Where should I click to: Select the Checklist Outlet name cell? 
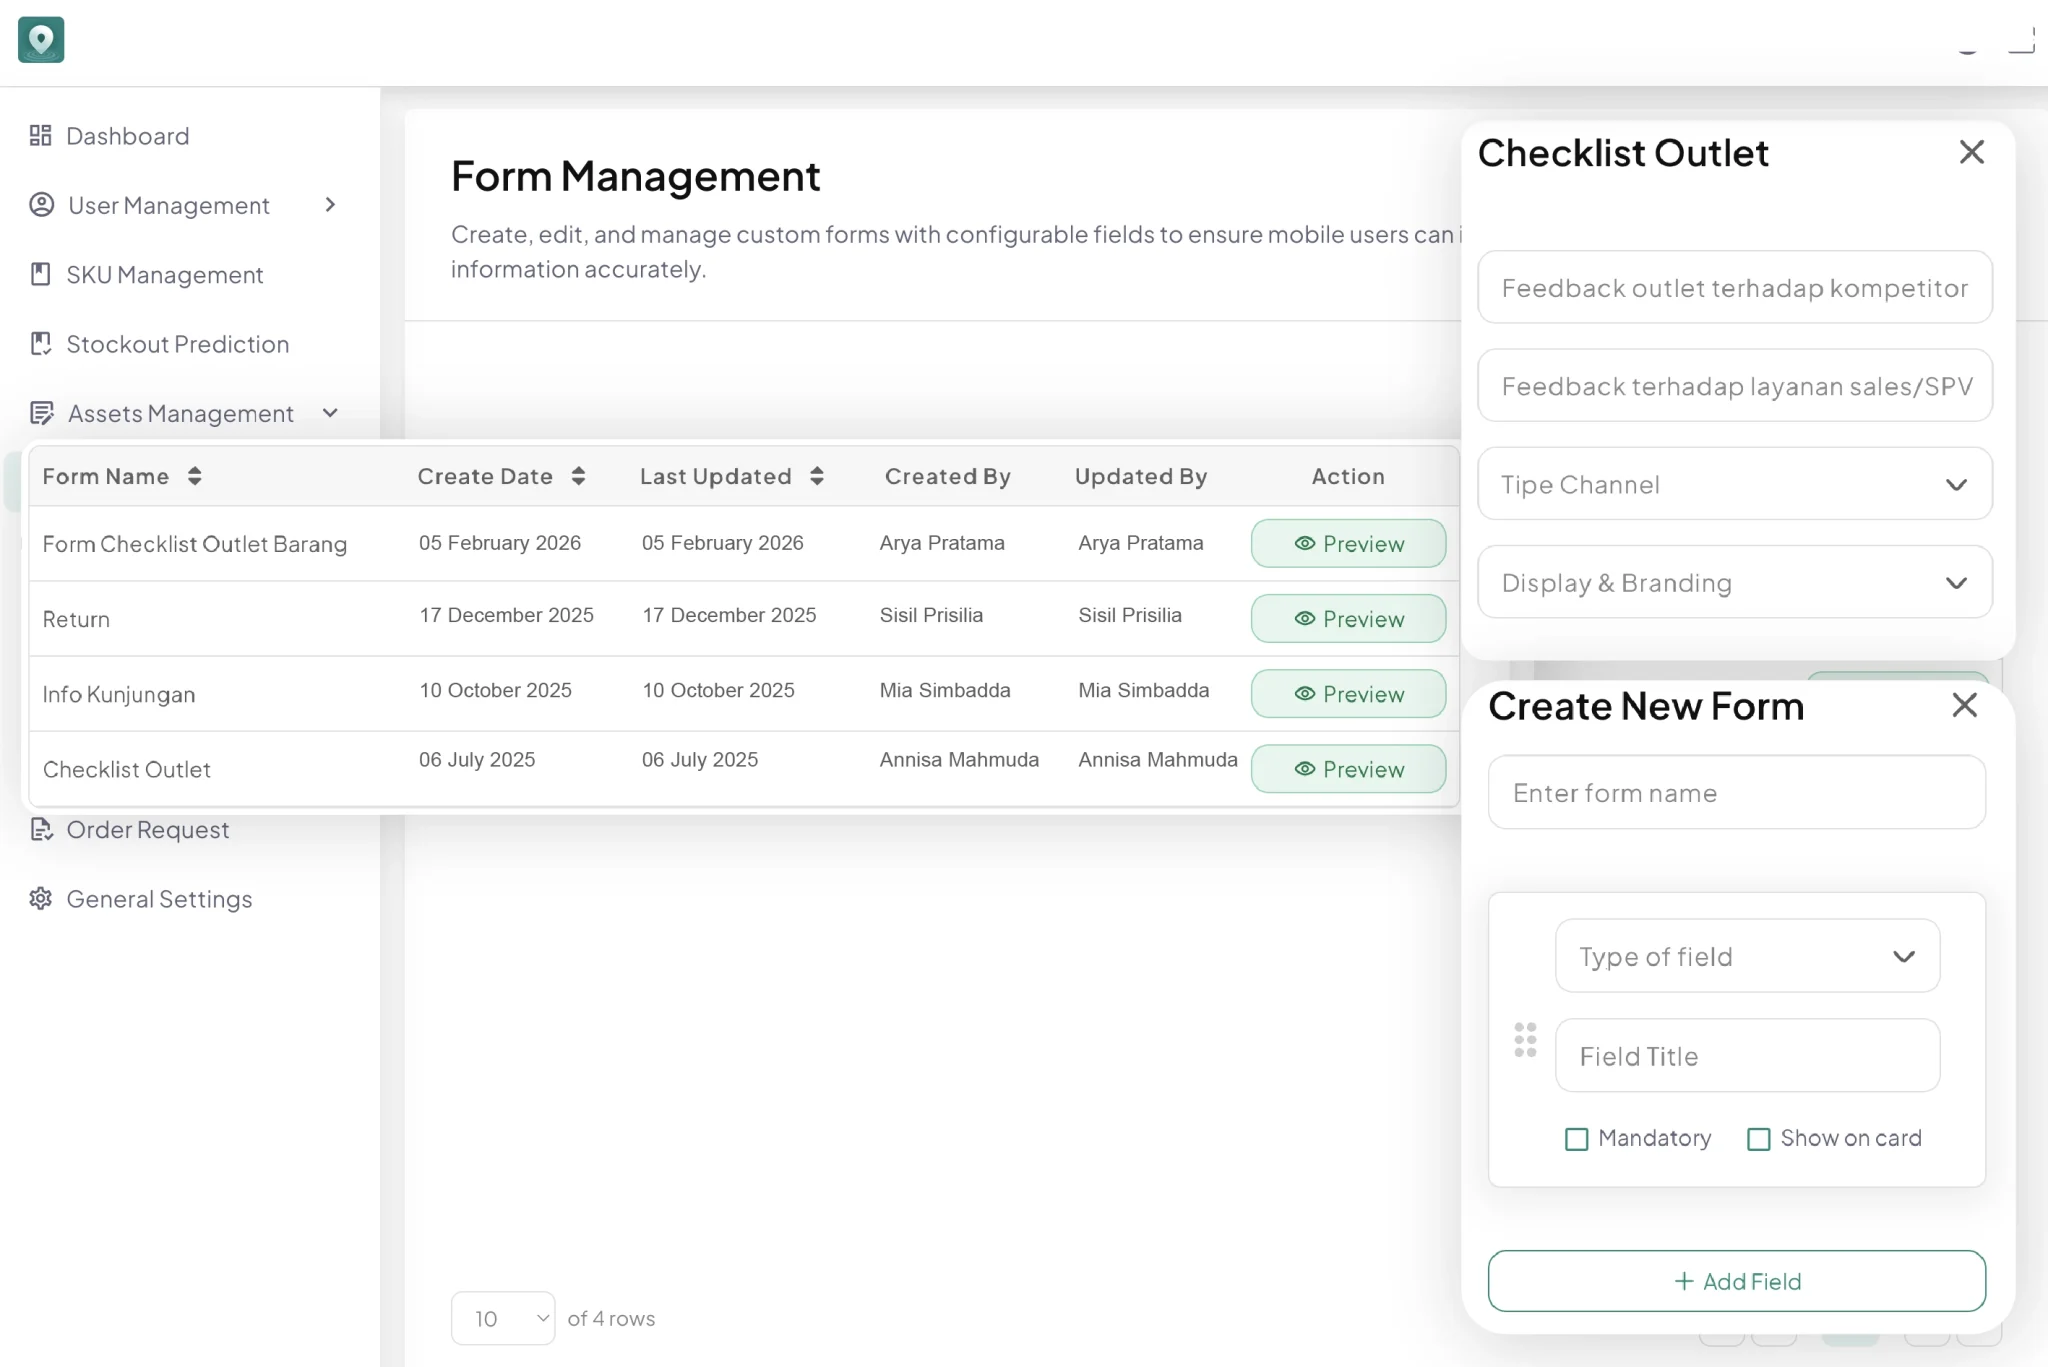coord(127,769)
